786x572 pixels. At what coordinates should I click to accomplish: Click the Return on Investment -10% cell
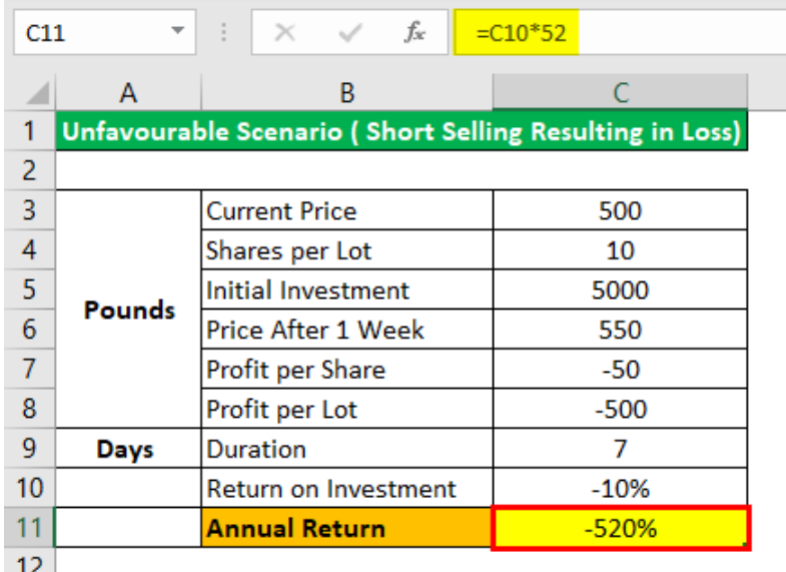pyautogui.click(x=620, y=489)
